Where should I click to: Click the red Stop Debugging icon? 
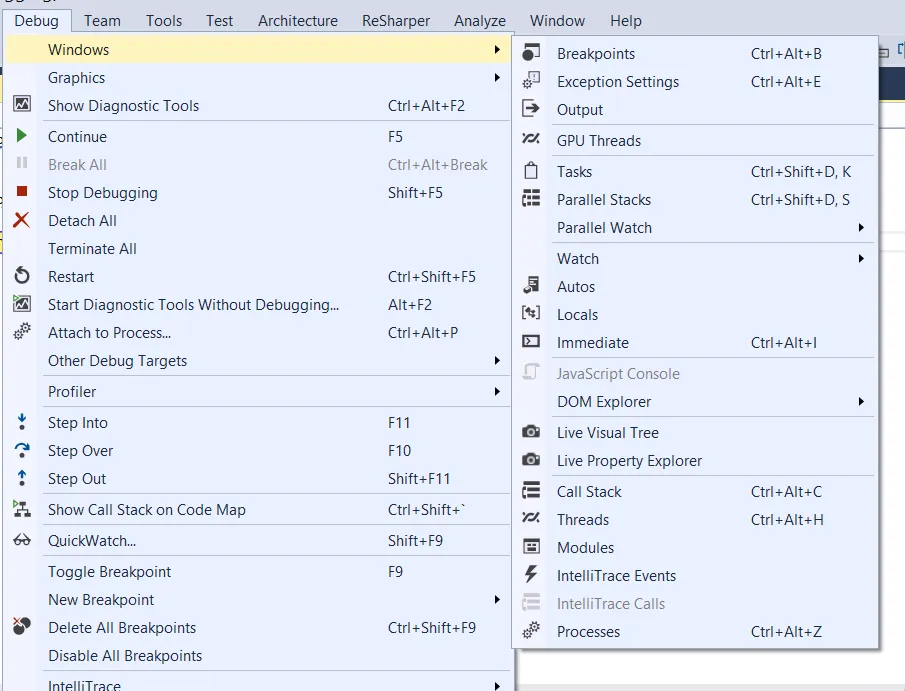pyautogui.click(x=22, y=193)
